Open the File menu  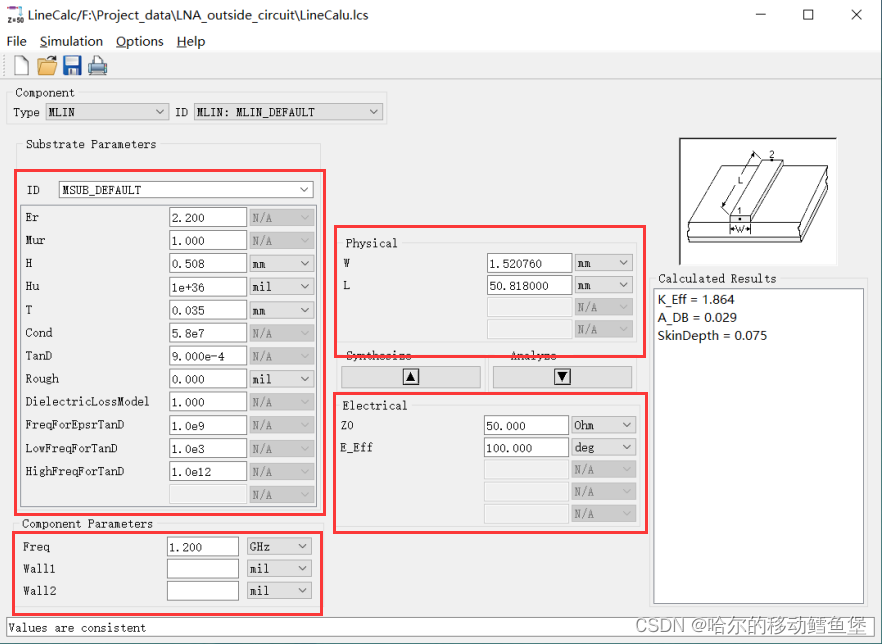tap(16, 41)
